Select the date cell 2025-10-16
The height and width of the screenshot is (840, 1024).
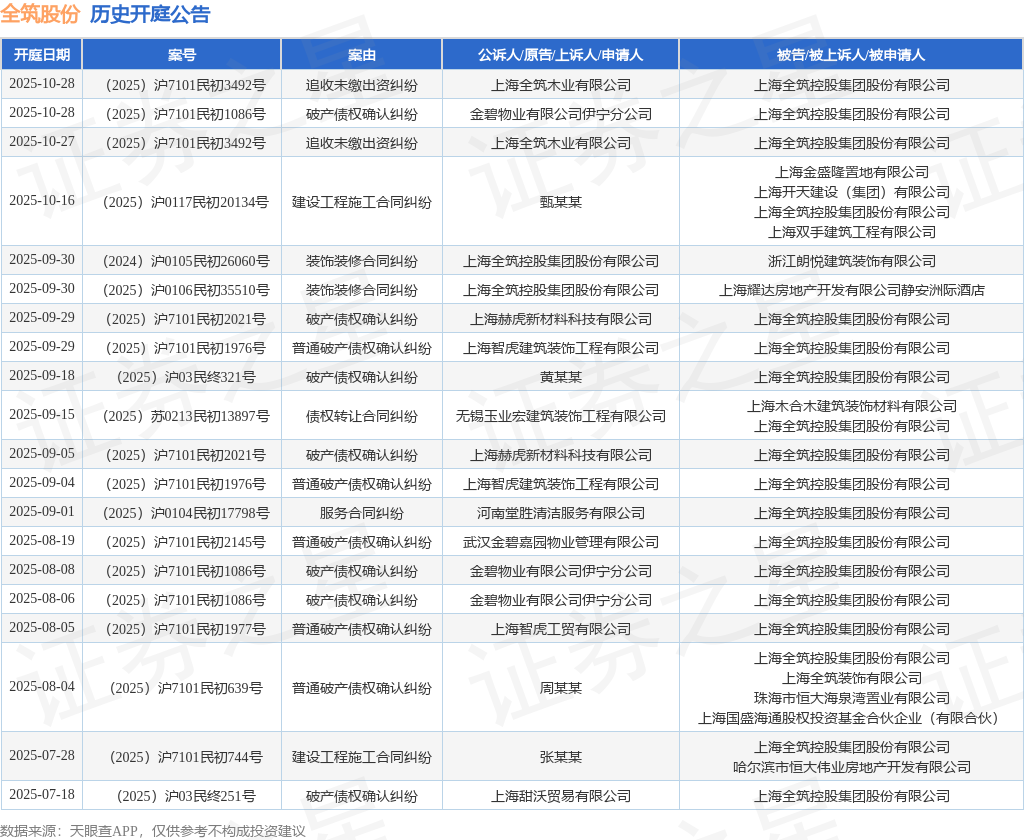point(42,201)
